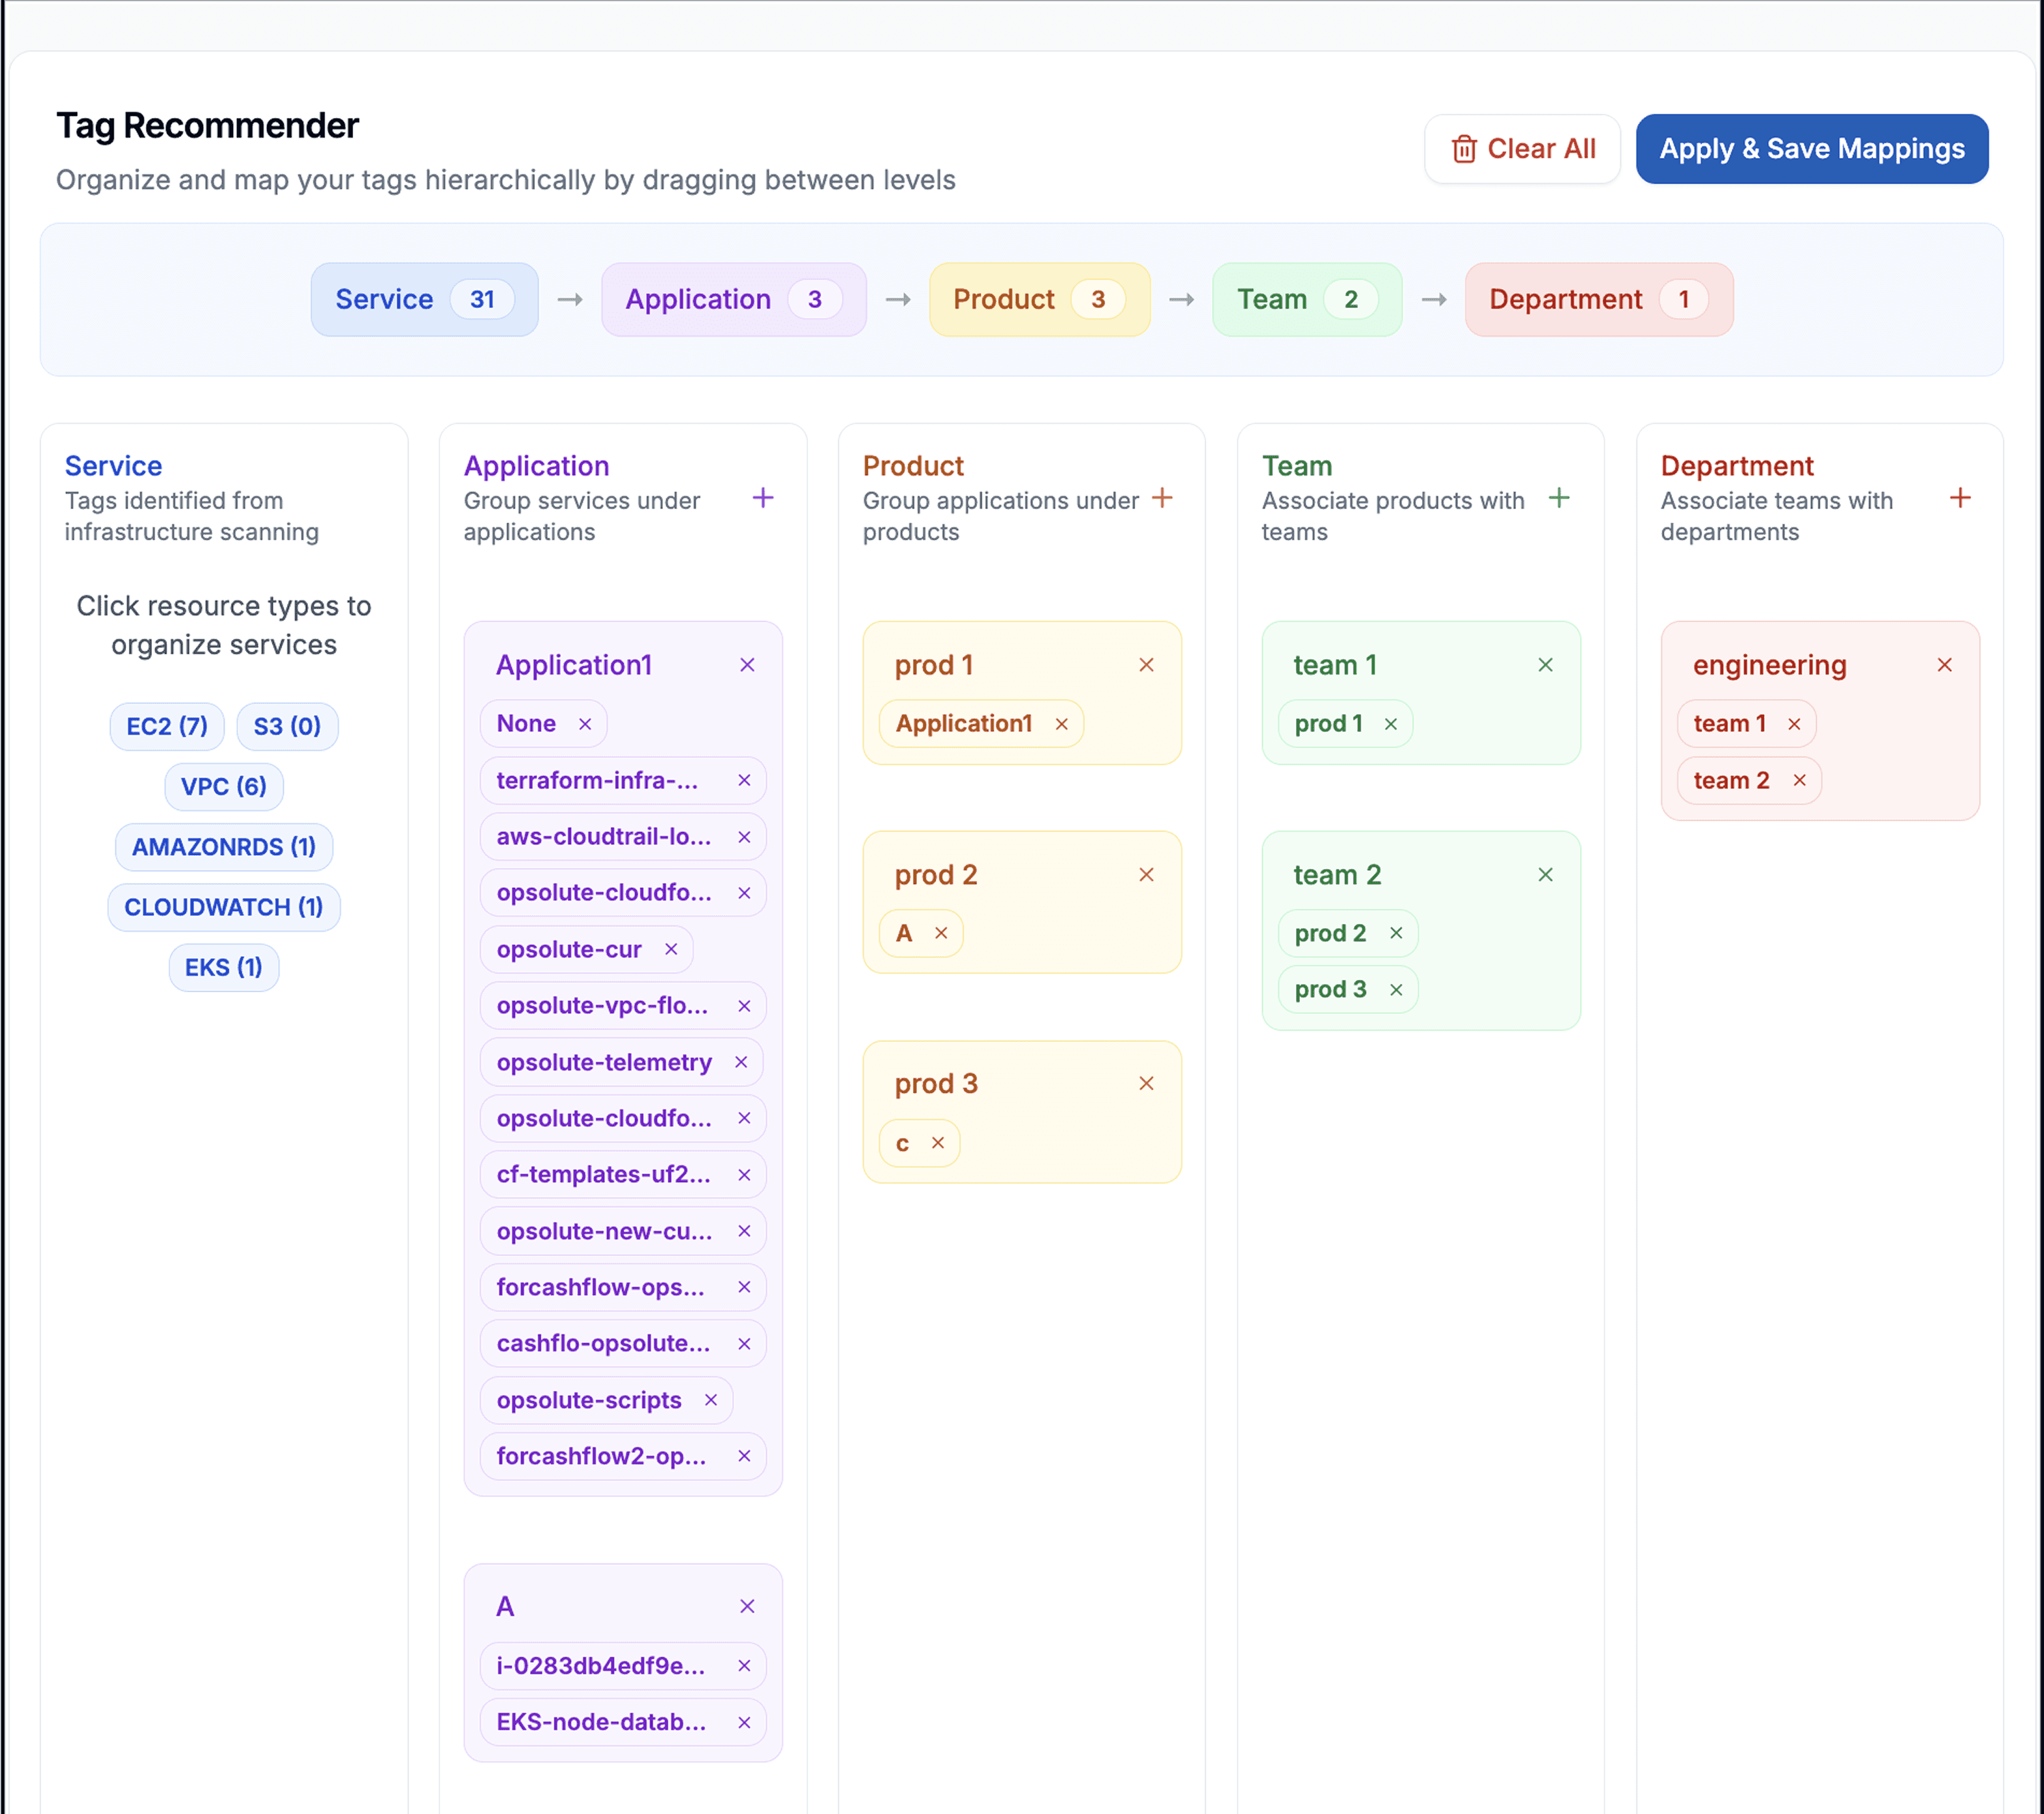The height and width of the screenshot is (1814, 2044).
Task: Select the Product level pill
Action: click(1038, 299)
